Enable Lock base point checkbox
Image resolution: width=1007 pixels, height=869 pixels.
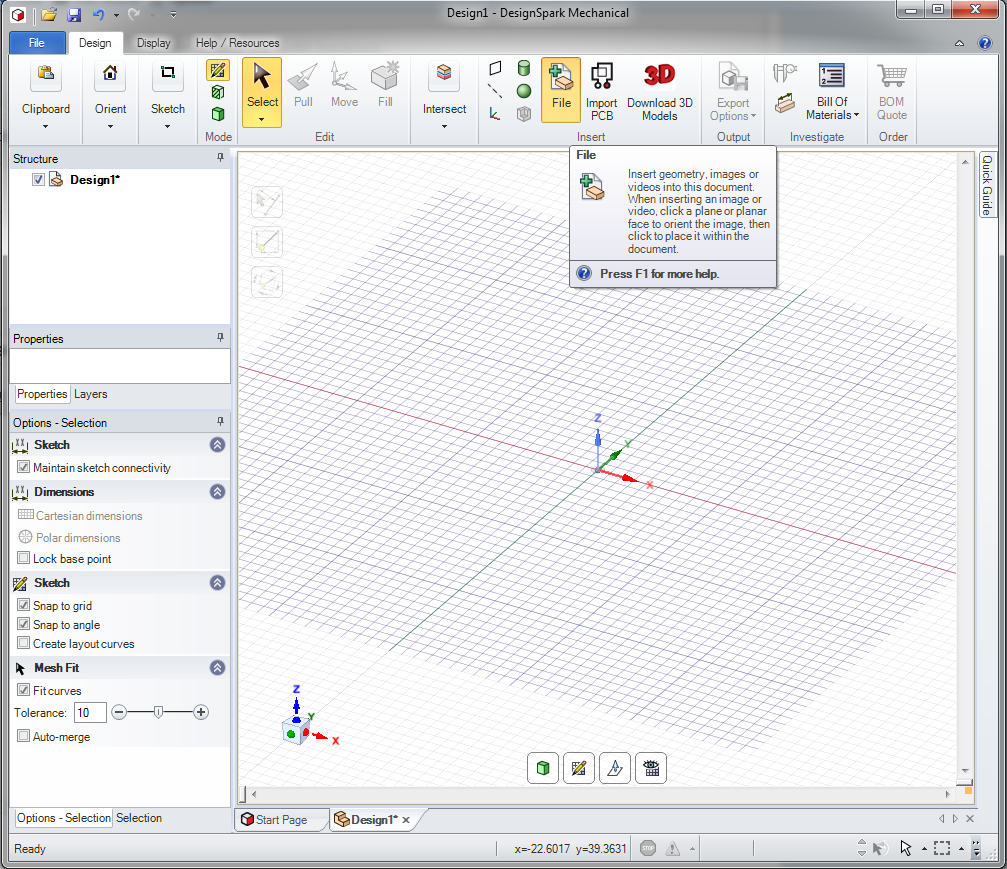coord(24,558)
